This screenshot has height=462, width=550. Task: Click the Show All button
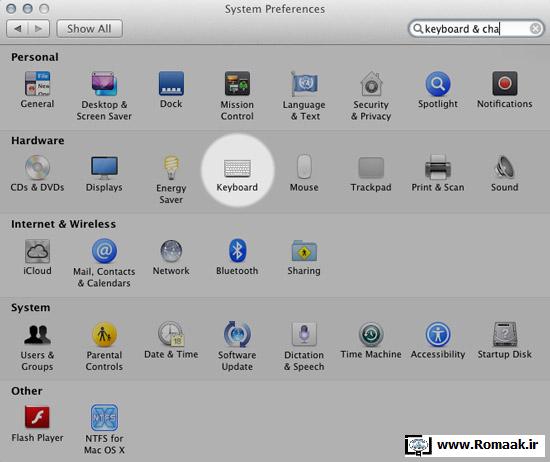pos(89,28)
